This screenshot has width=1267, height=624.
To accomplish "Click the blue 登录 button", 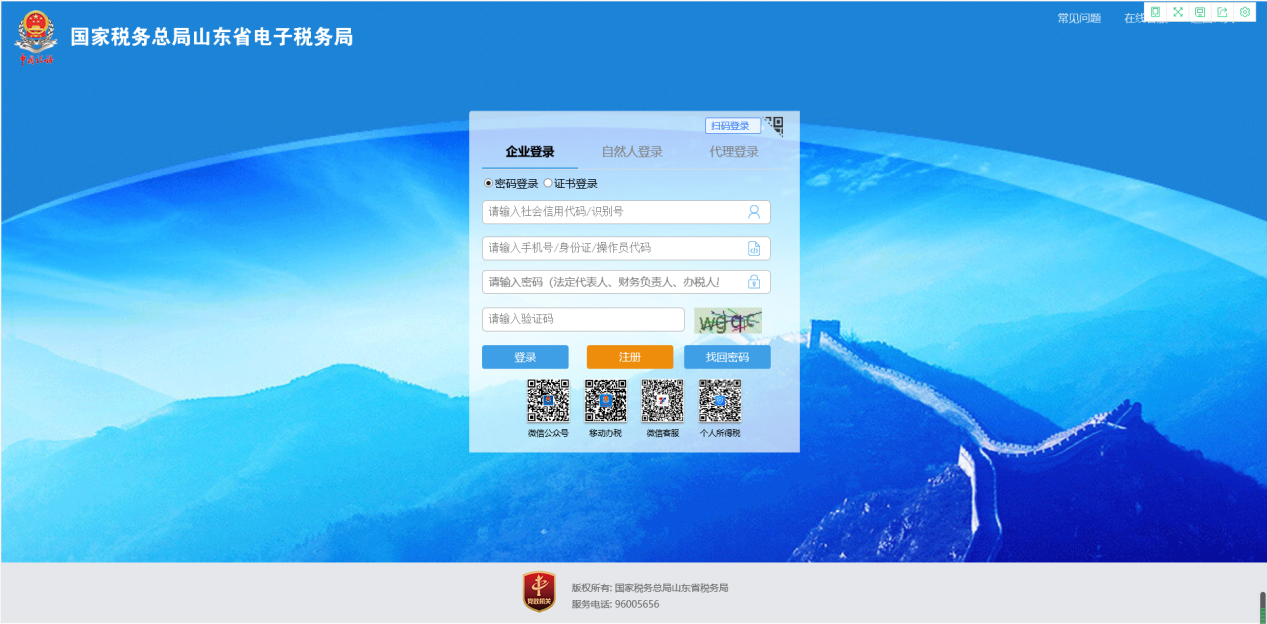I will [525, 357].
